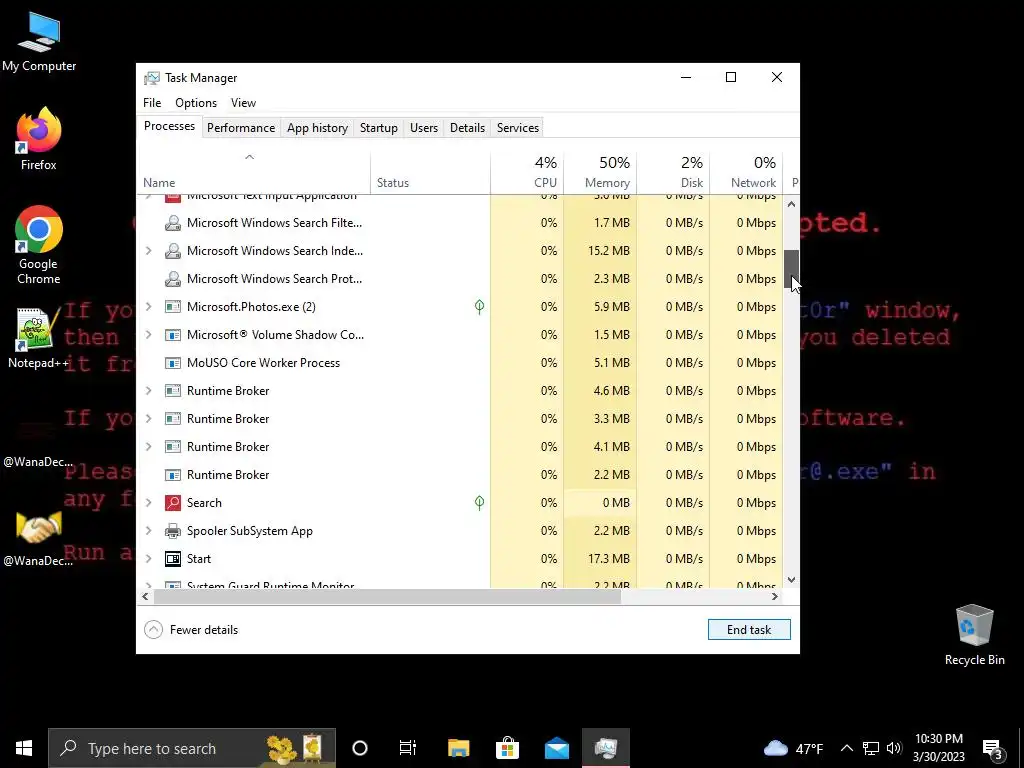This screenshot has width=1024, height=768.
Task: Open Cortana circle on taskbar
Action: click(x=360, y=748)
